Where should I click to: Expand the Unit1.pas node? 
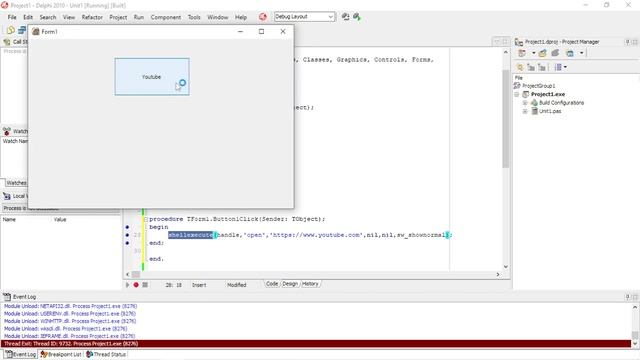click(525, 111)
